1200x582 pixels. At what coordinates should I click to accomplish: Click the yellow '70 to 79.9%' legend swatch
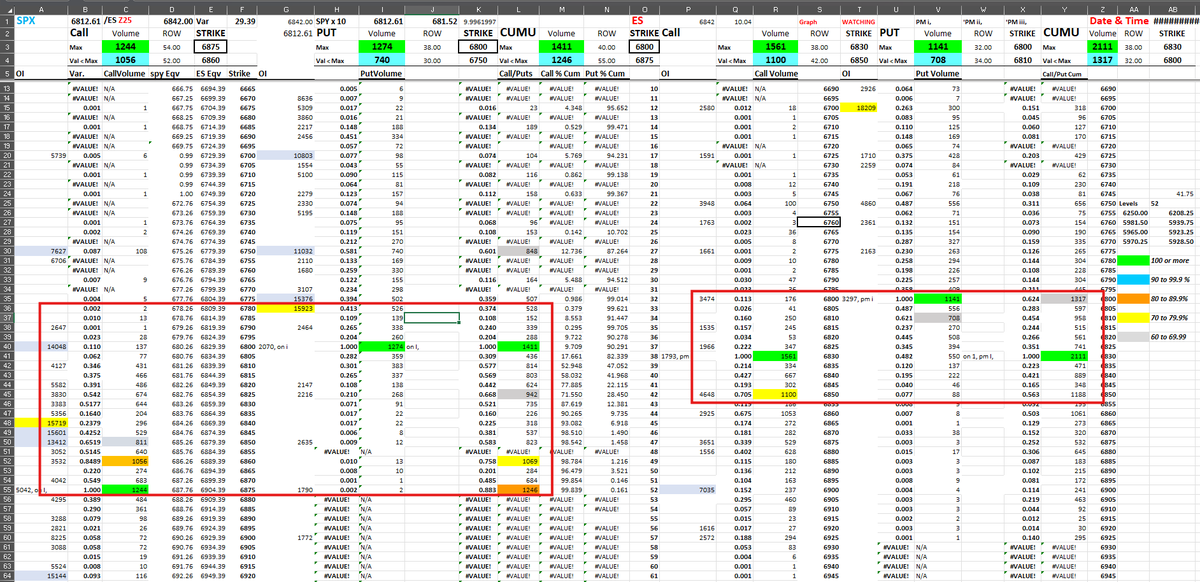pyautogui.click(x=1134, y=317)
